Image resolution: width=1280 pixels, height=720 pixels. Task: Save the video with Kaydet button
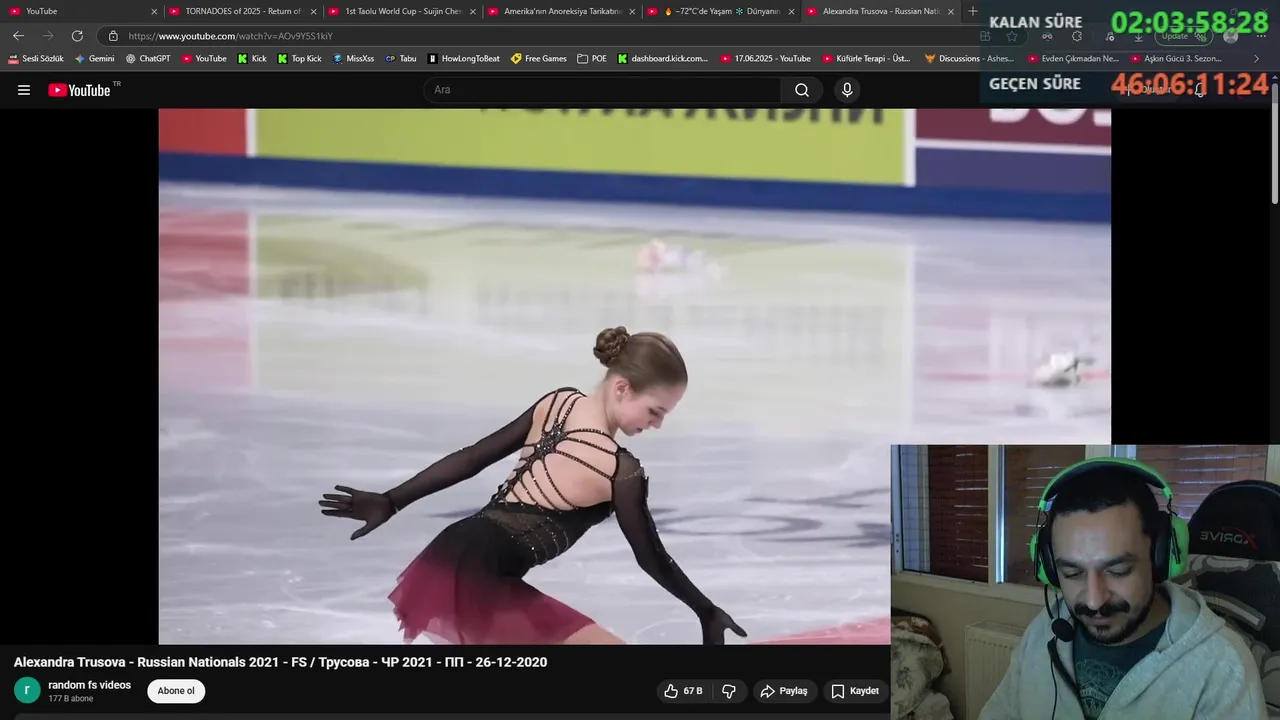click(856, 691)
